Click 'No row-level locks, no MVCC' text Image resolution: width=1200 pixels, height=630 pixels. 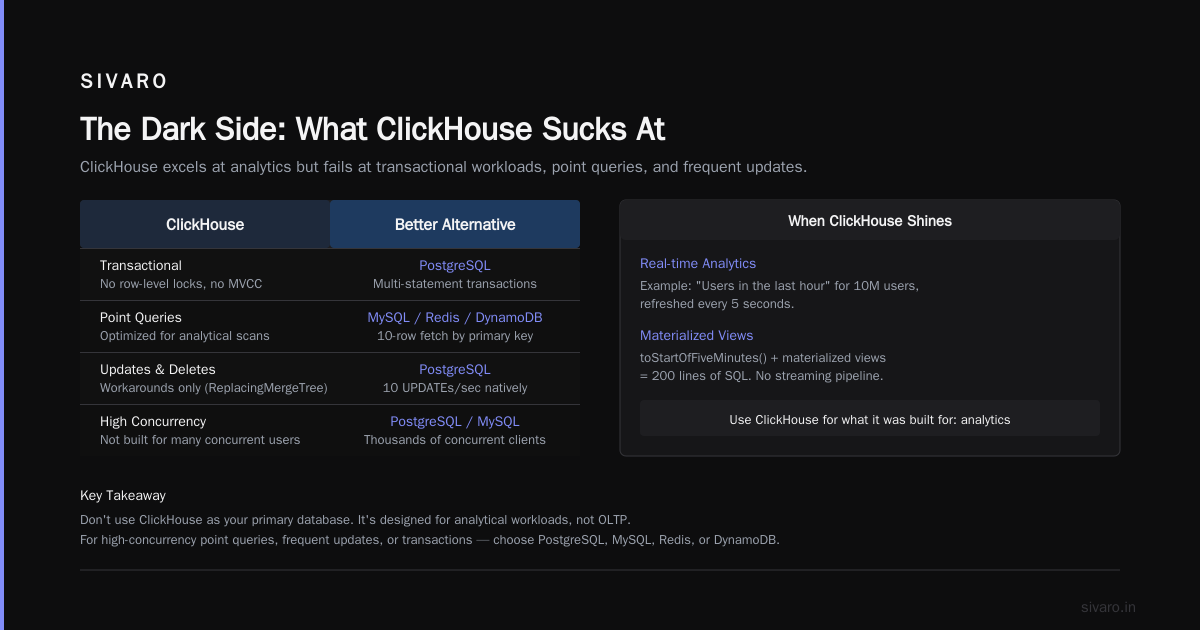pyautogui.click(x=181, y=284)
